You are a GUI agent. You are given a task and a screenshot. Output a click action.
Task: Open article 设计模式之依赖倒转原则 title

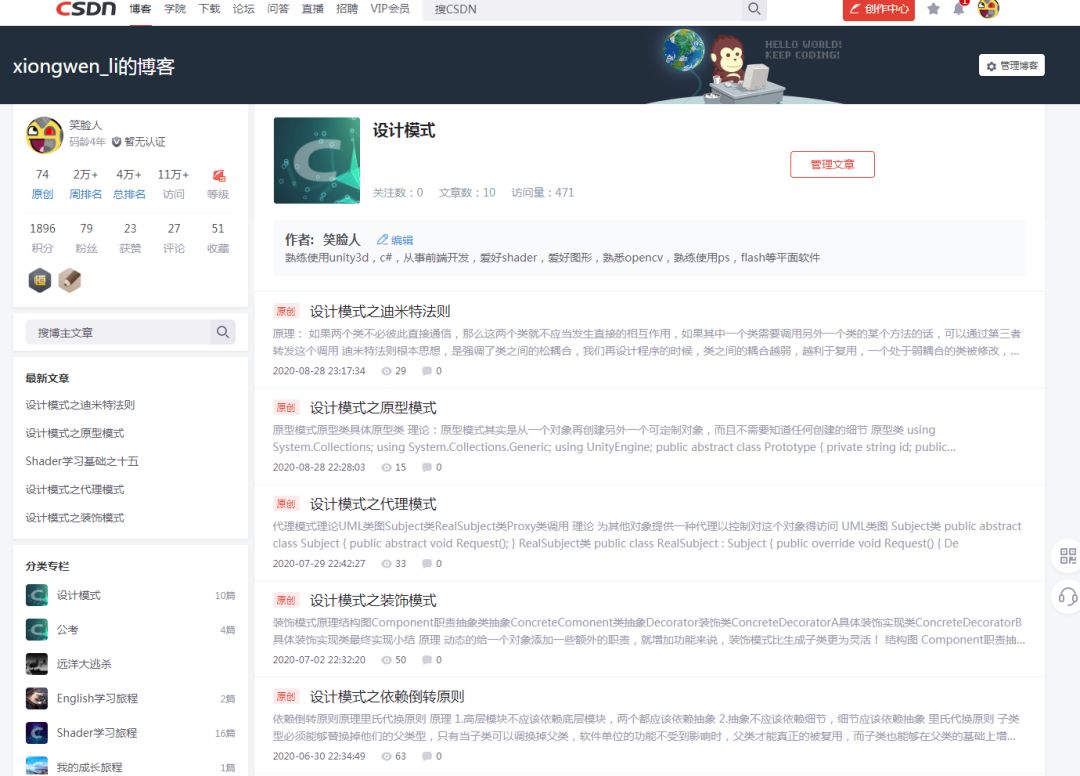[x=386, y=697]
